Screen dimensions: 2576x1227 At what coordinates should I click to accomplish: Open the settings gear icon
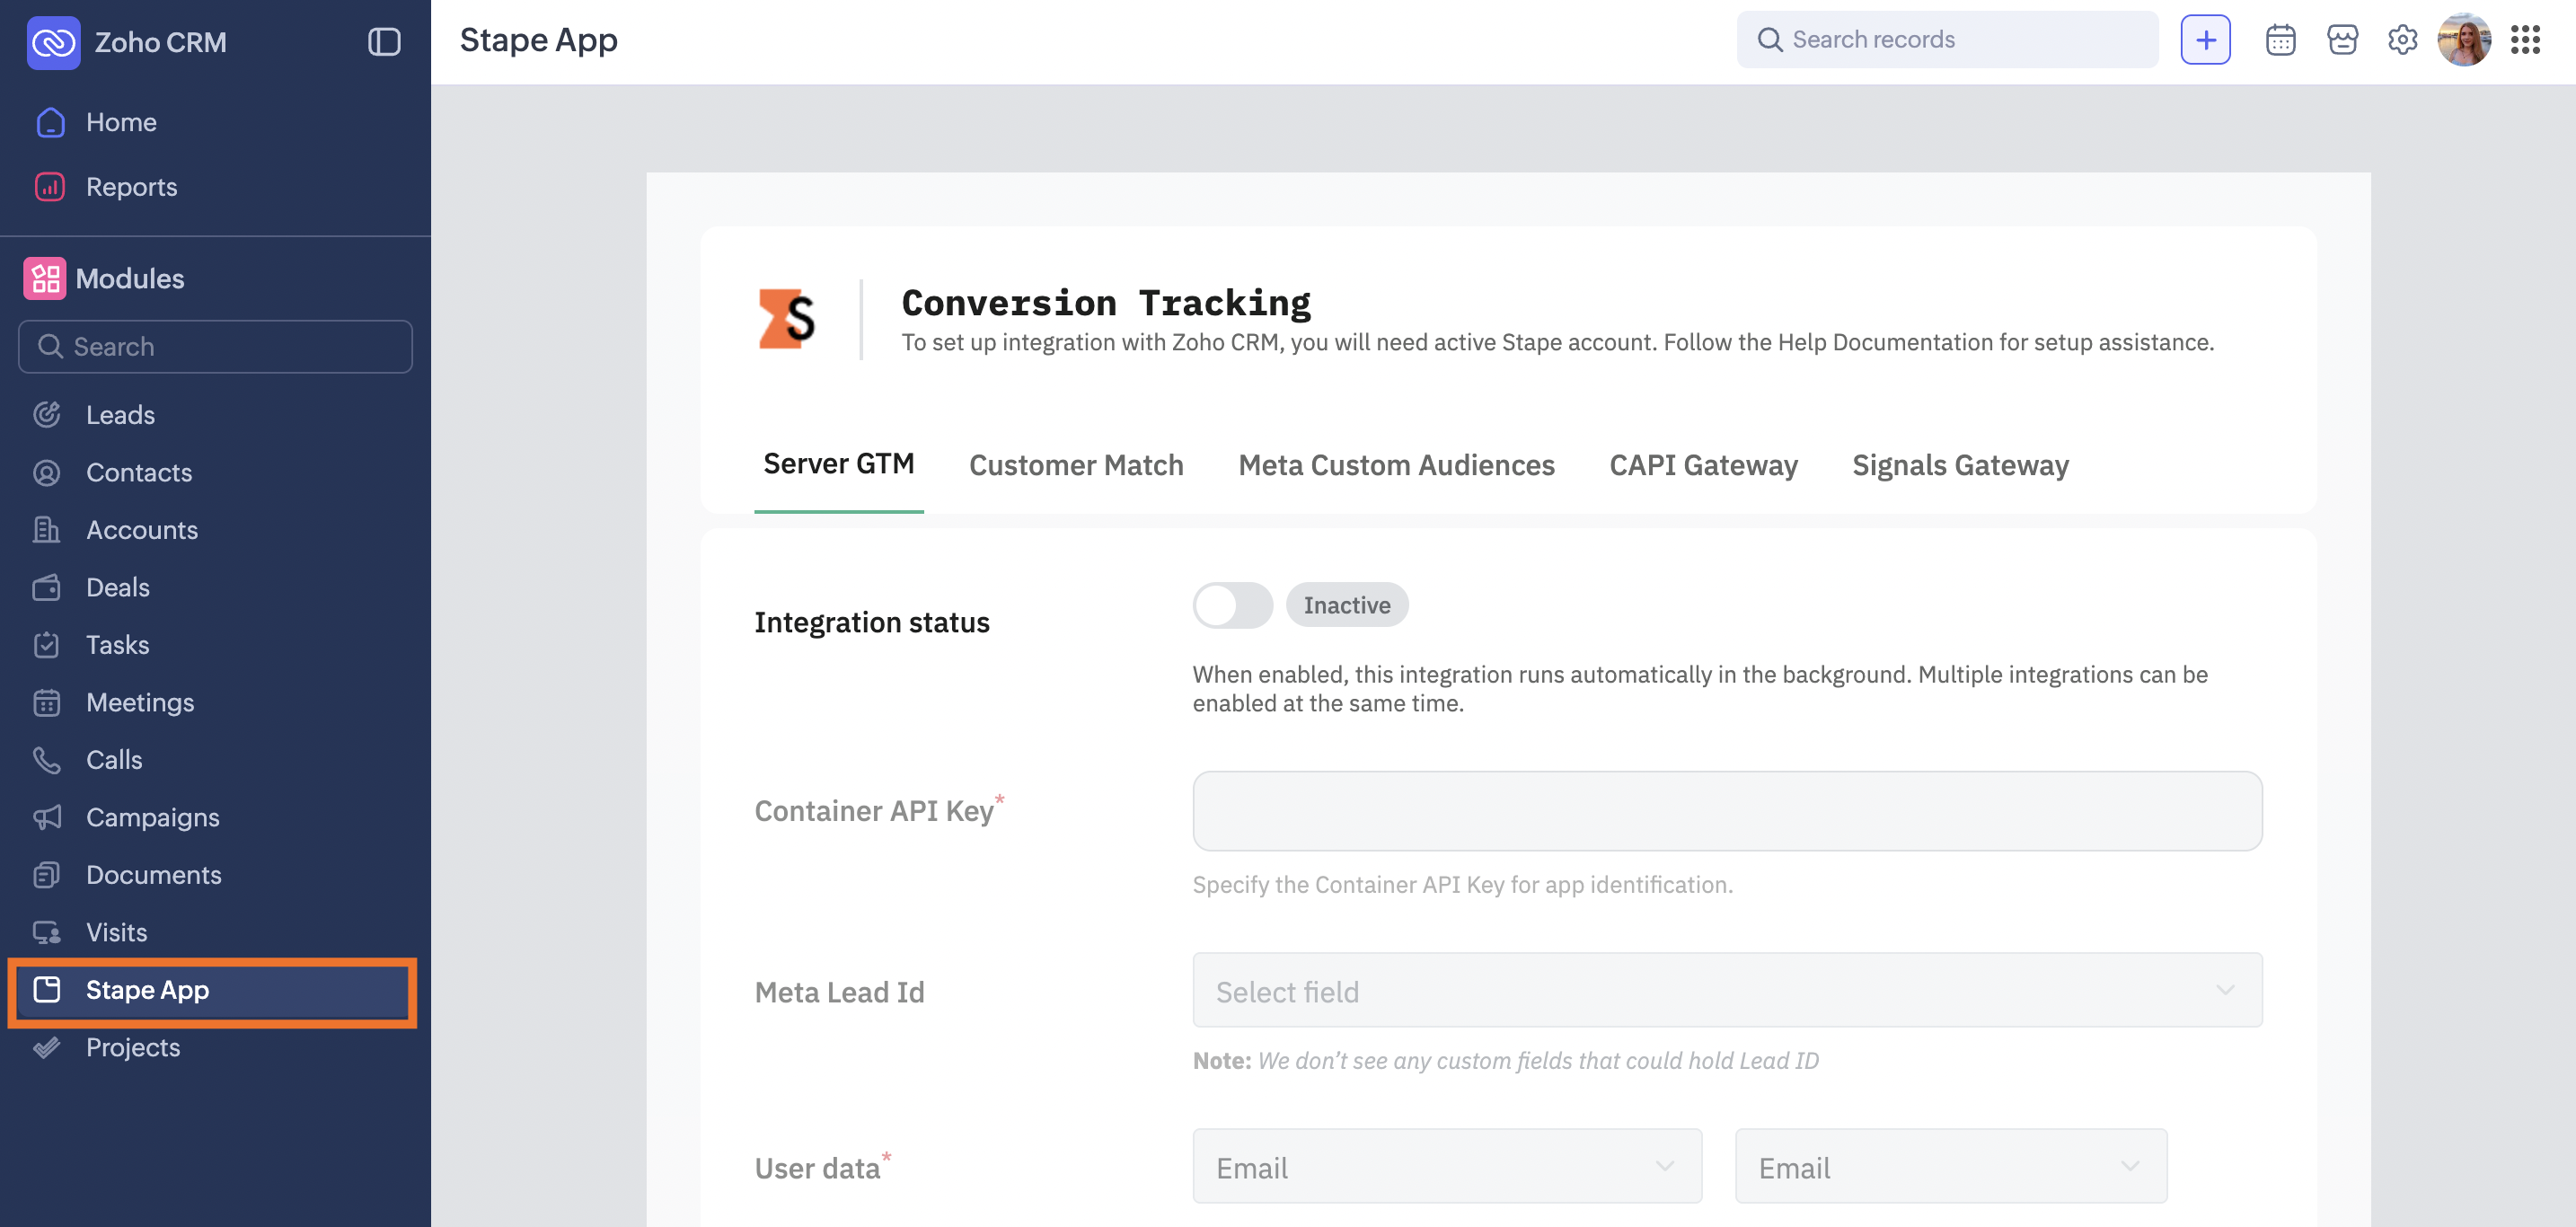pyautogui.click(x=2402, y=40)
